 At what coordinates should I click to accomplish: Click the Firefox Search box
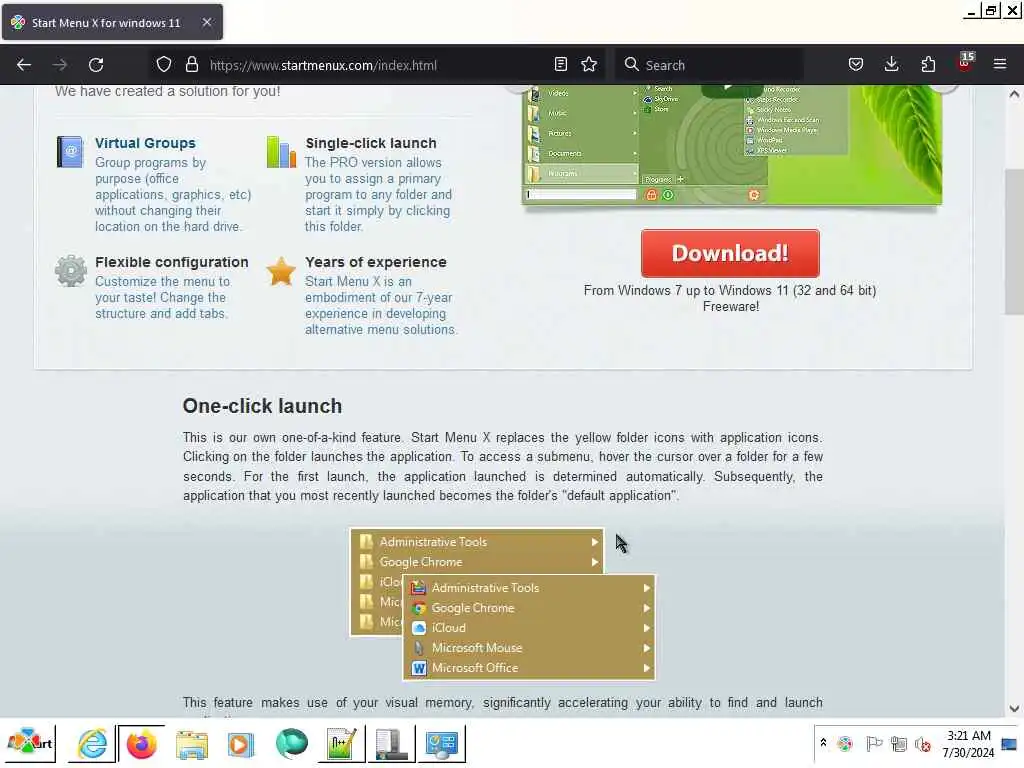click(709, 65)
